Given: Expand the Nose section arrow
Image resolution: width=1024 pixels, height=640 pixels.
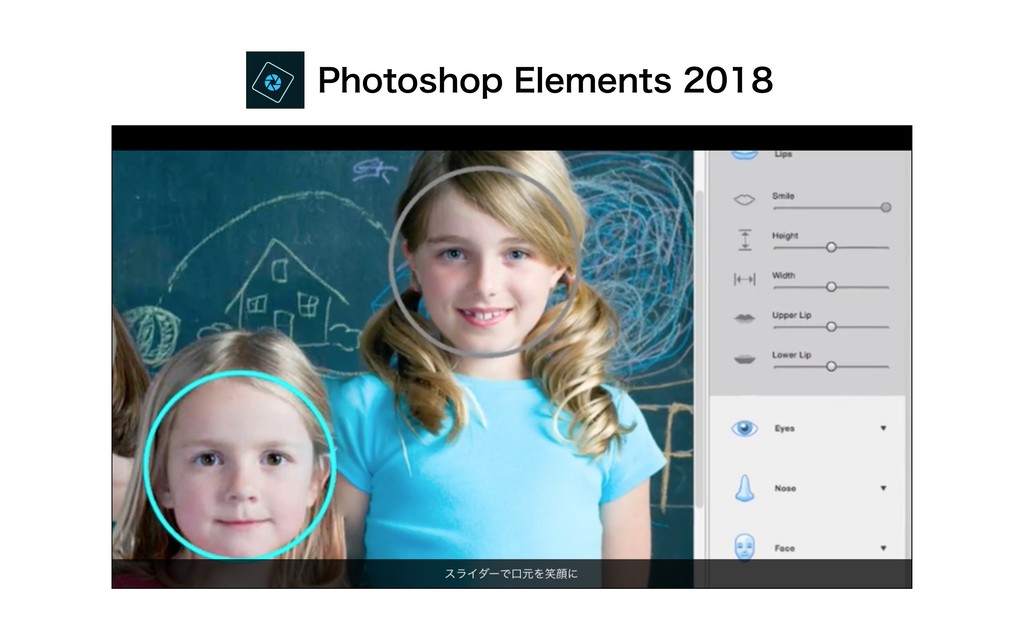Looking at the screenshot, I should 883,488.
